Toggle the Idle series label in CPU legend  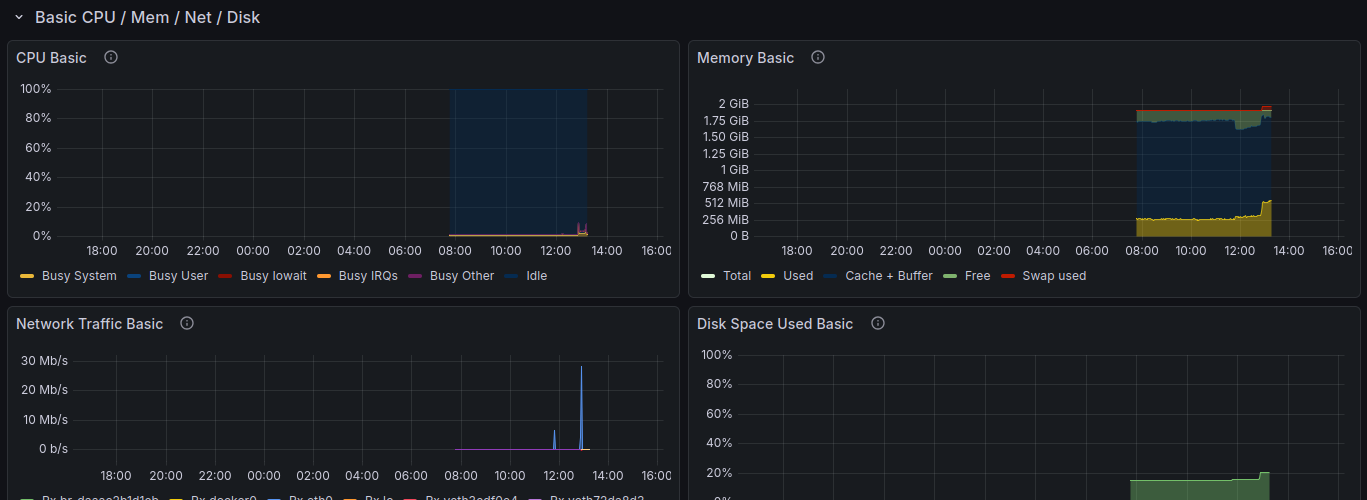click(x=536, y=276)
